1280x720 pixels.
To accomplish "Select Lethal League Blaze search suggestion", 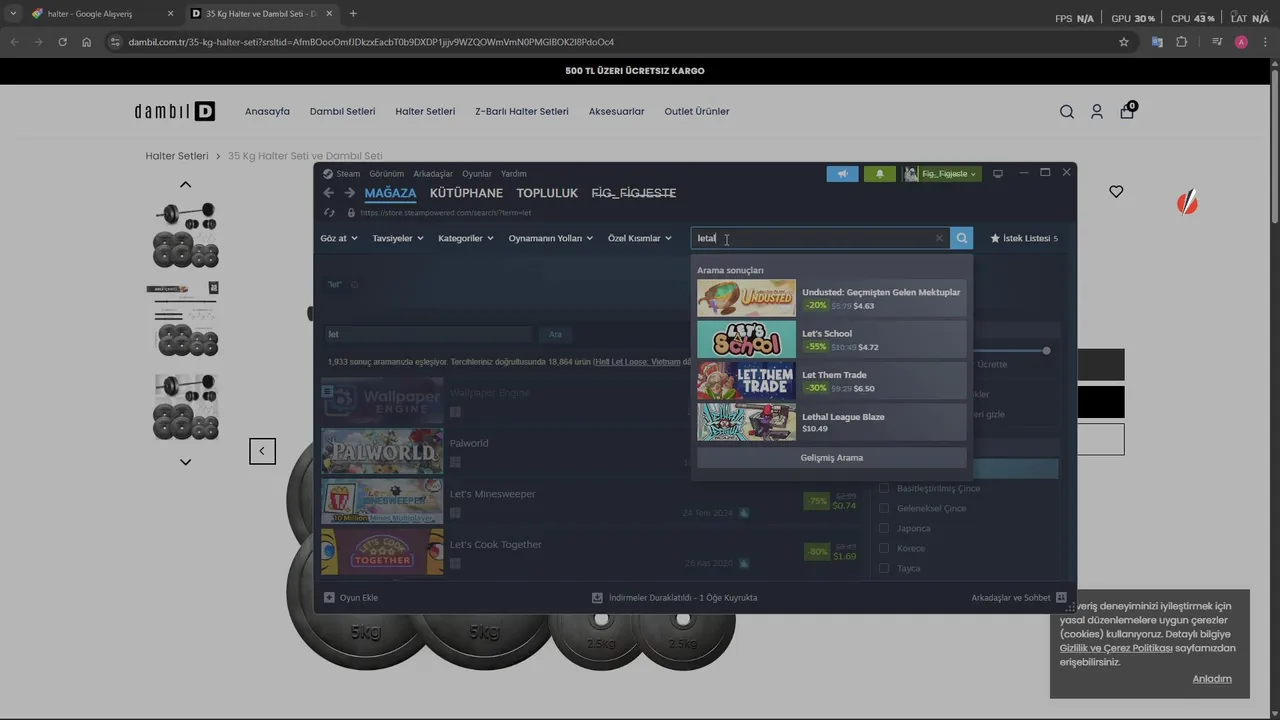I will (831, 422).
